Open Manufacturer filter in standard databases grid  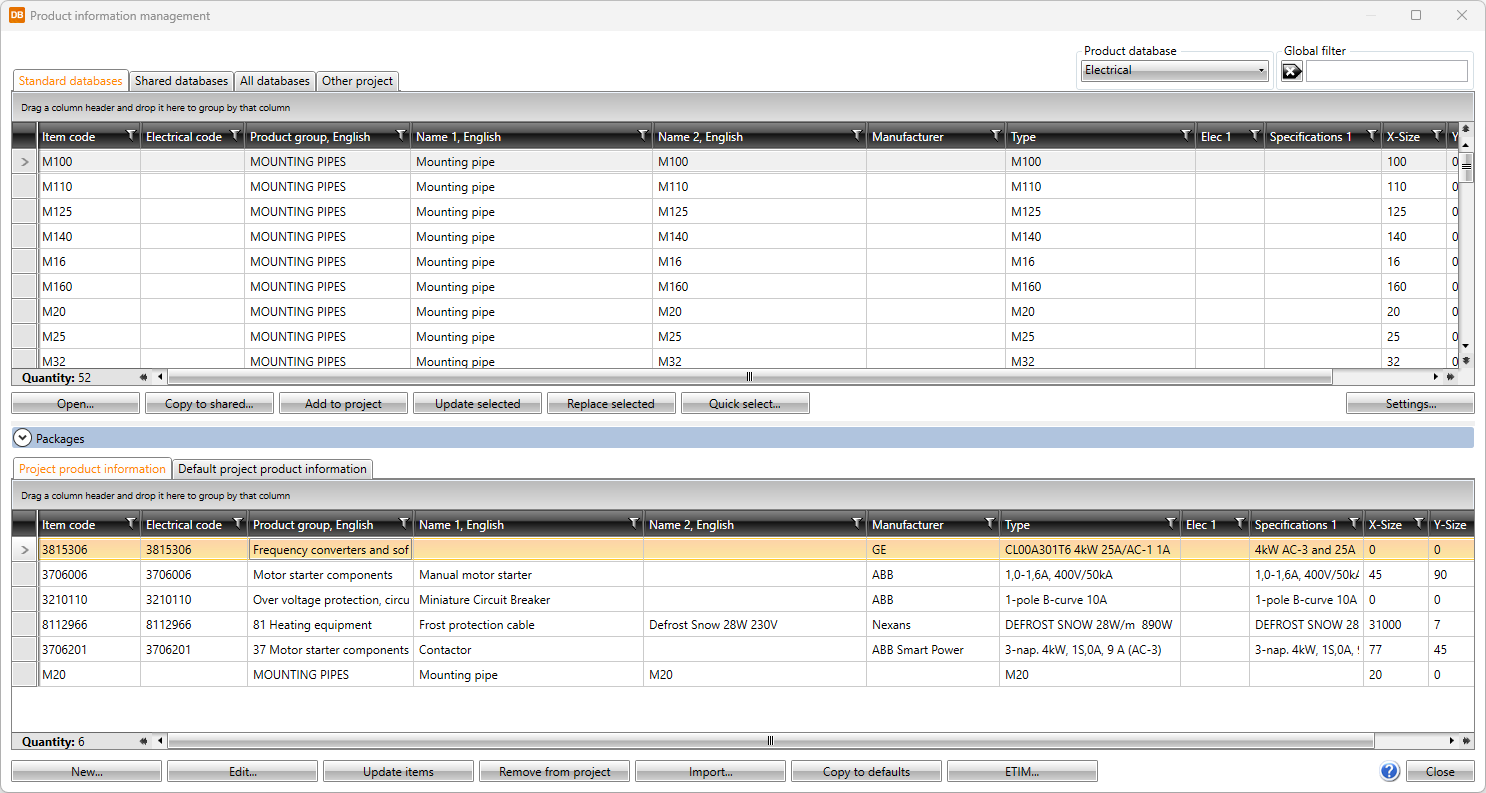click(x=995, y=135)
